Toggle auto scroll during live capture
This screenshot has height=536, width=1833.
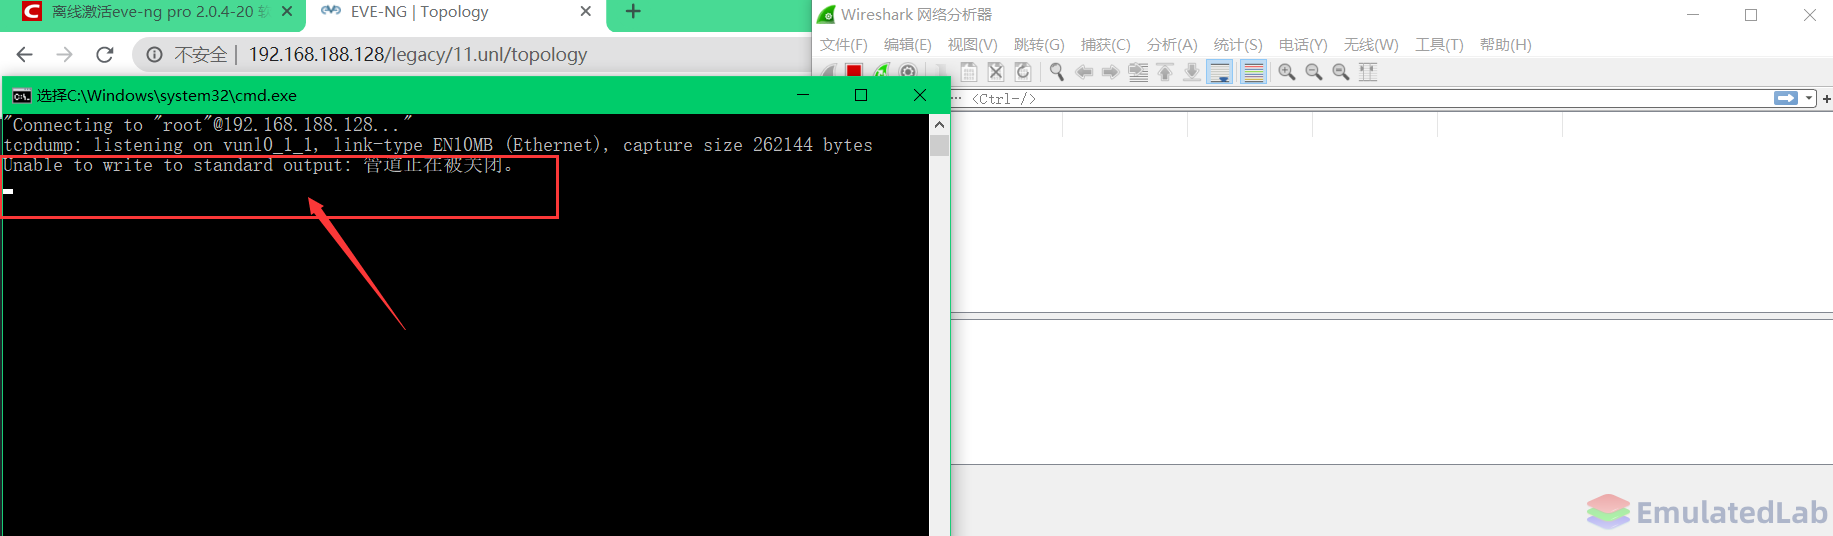1220,72
